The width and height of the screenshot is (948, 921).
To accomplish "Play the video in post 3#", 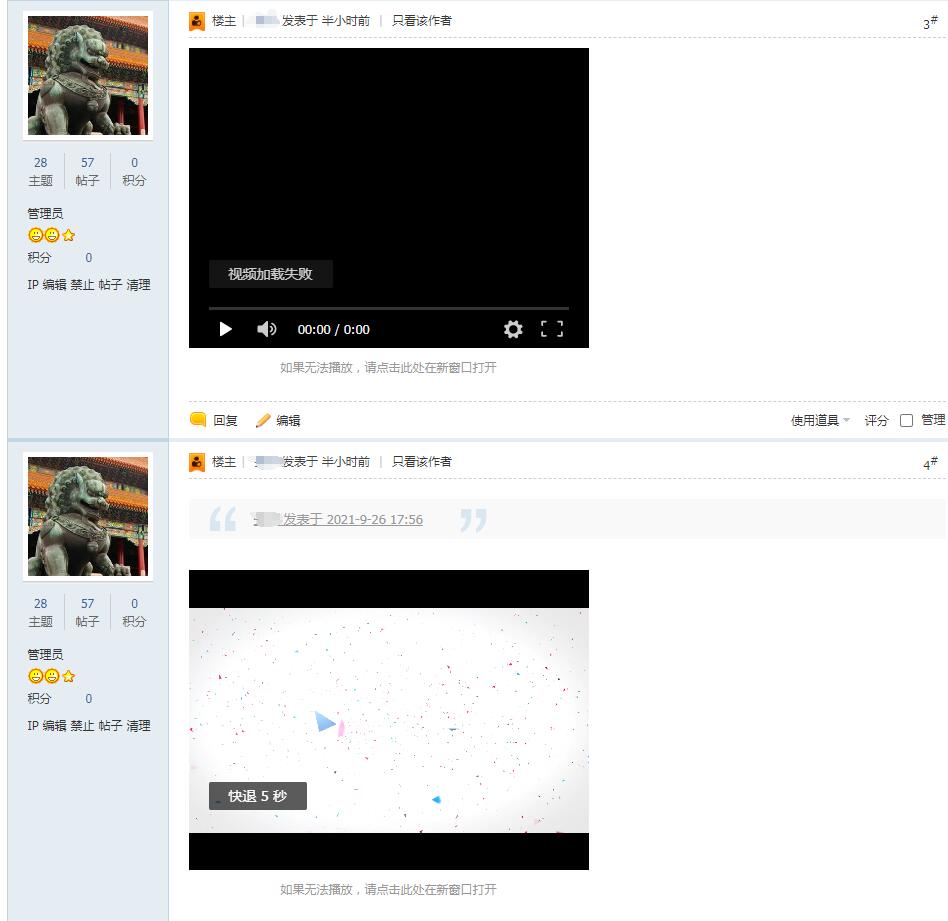I will tap(226, 329).
